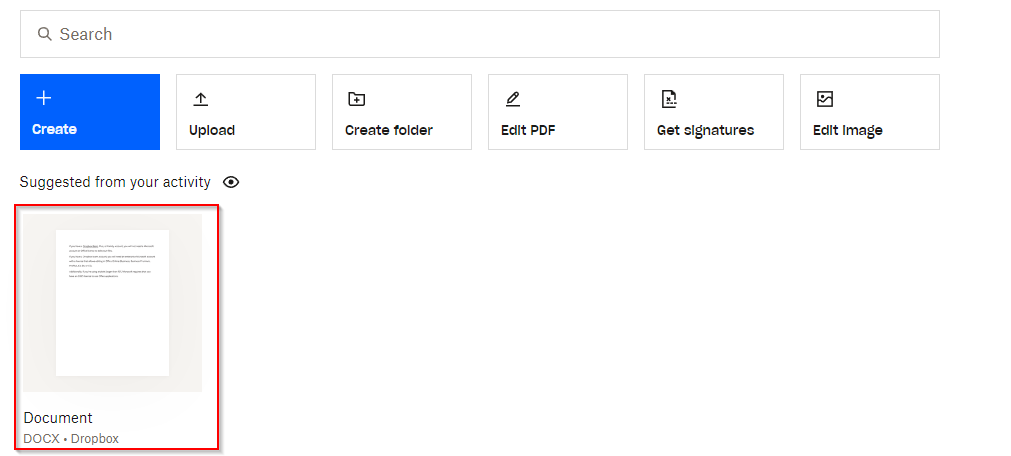This screenshot has height=456, width=1011.
Task: Click the DOCX • Dropbox label
Action: click(x=71, y=439)
